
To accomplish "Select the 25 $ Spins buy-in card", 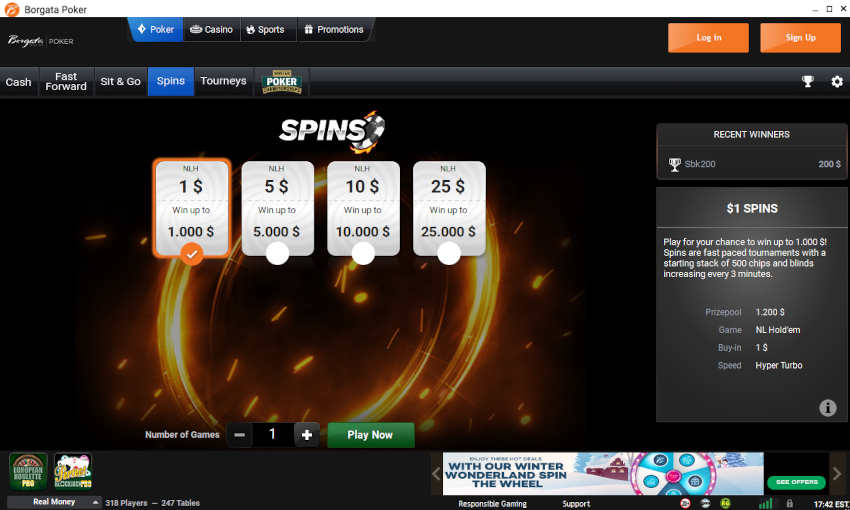I will 448,208.
